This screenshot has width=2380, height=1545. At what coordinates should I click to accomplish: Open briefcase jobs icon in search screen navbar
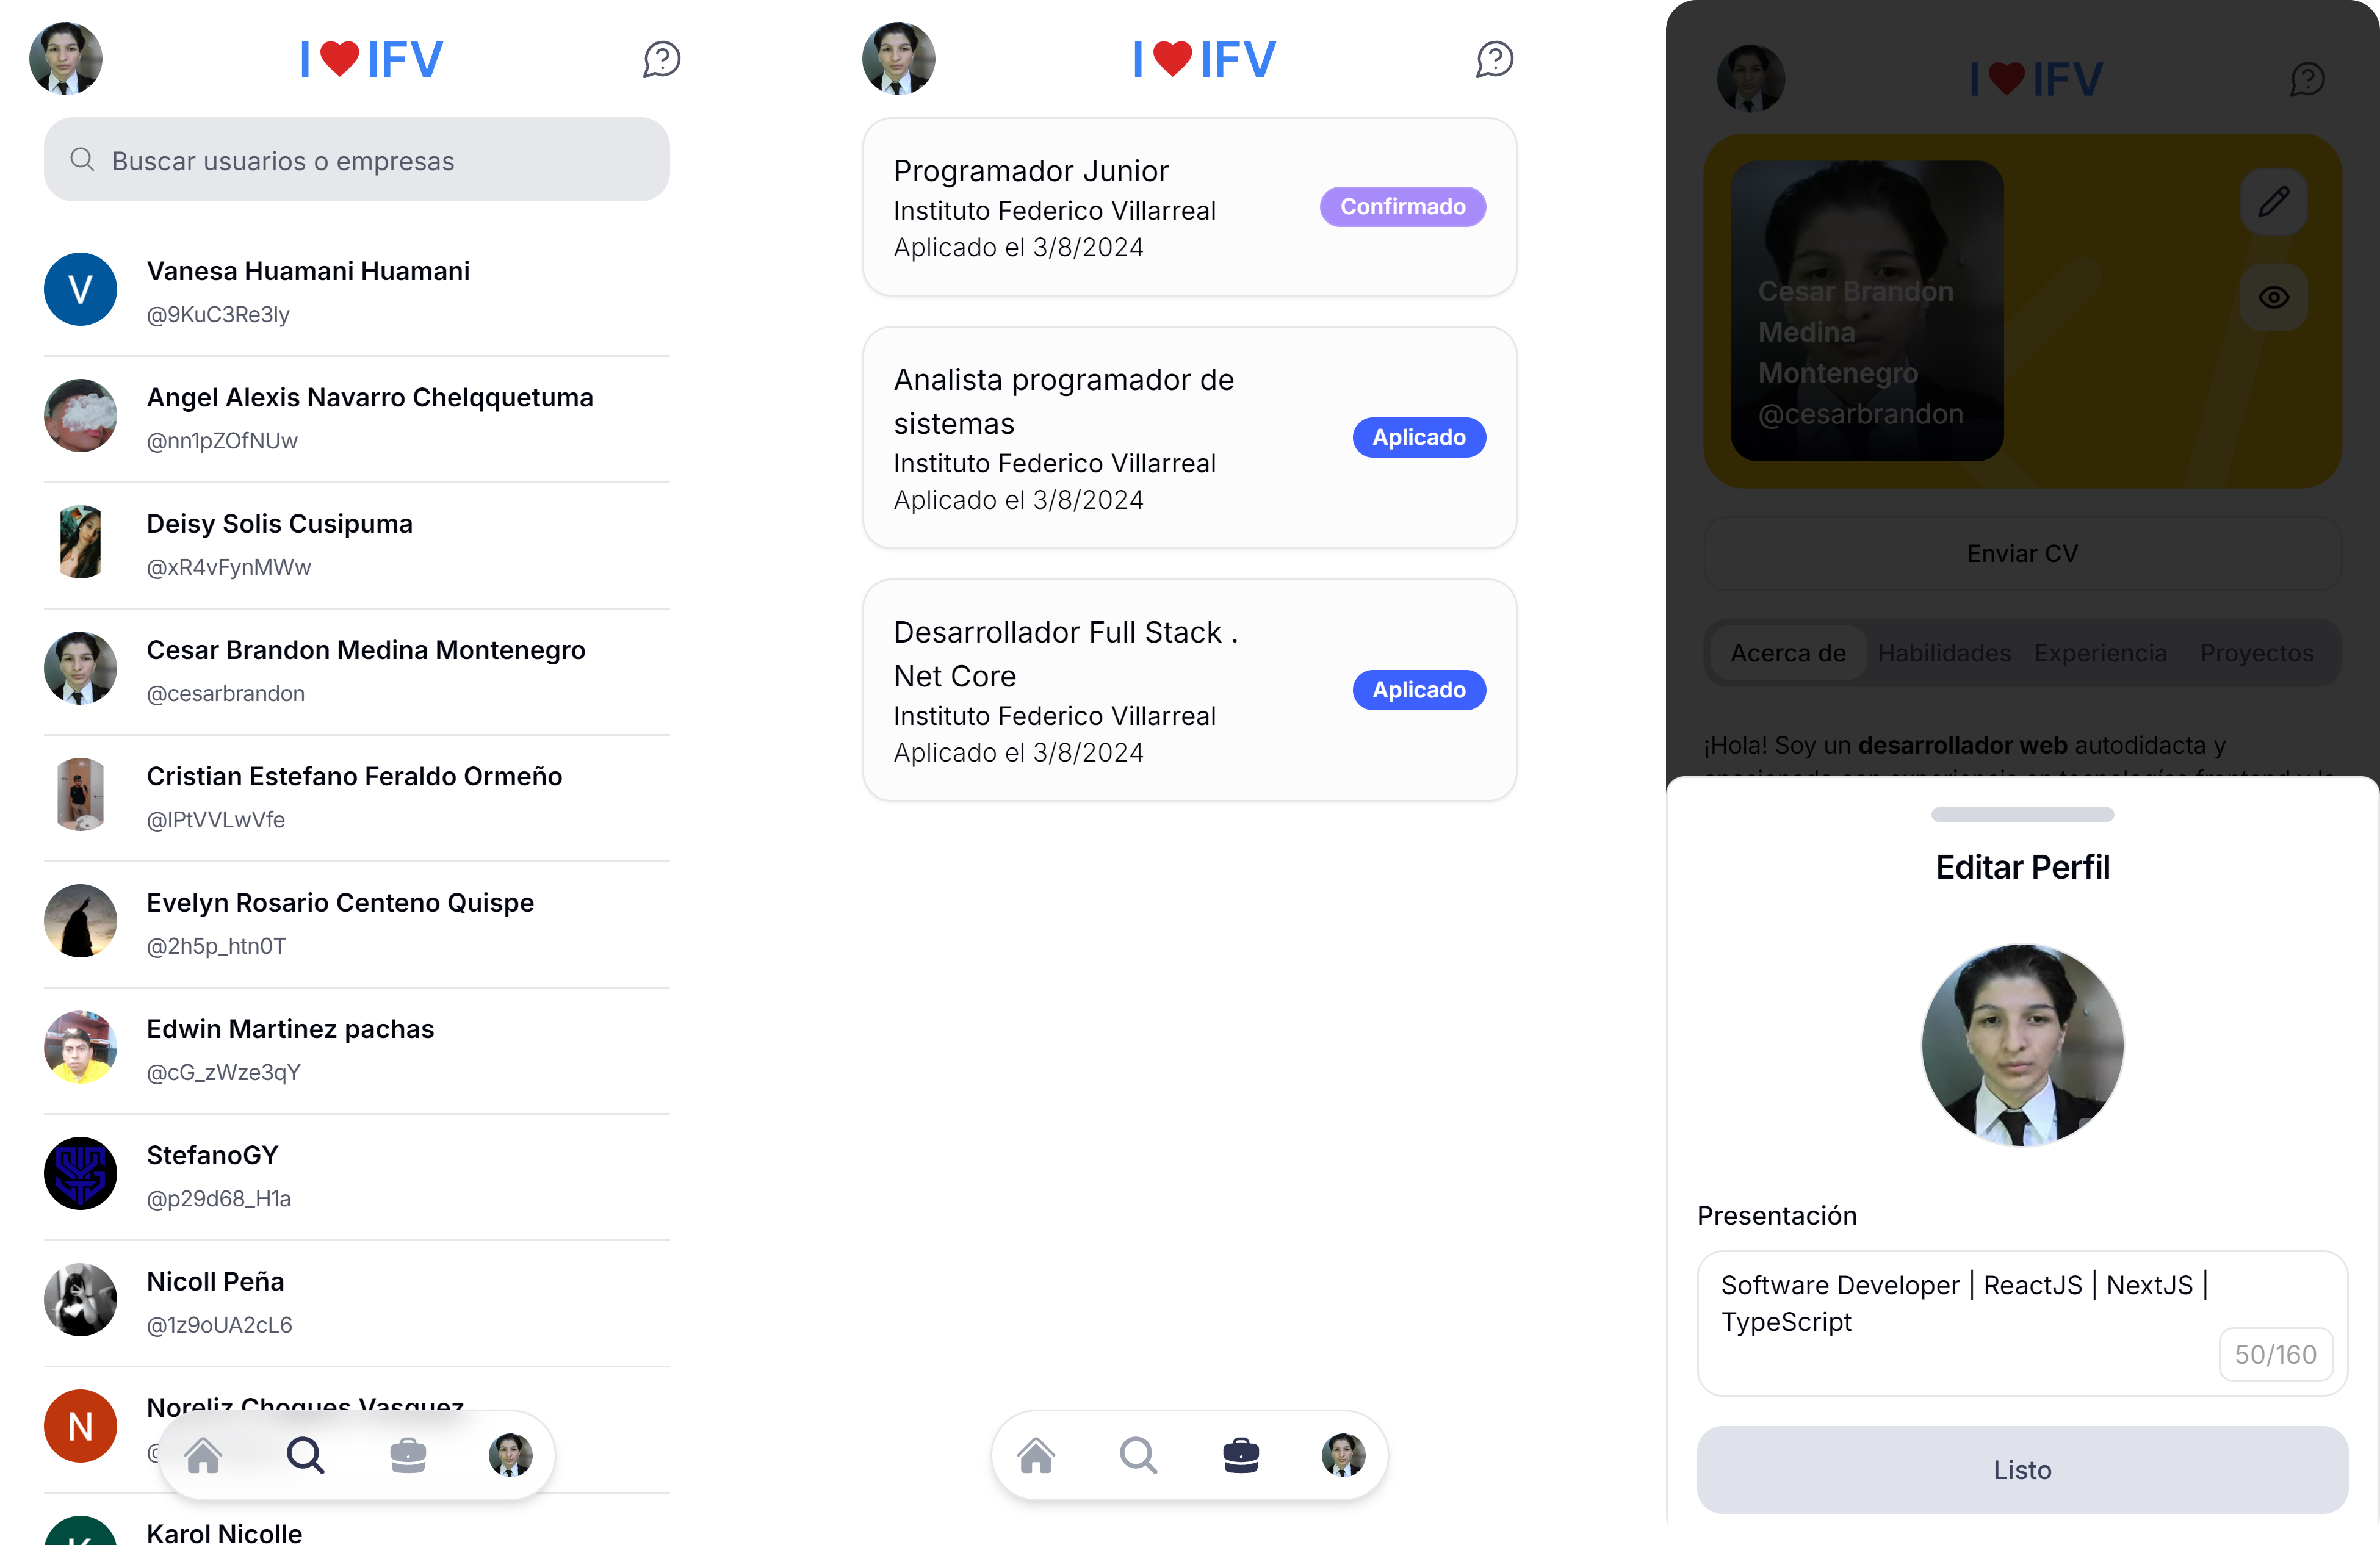tap(408, 1455)
